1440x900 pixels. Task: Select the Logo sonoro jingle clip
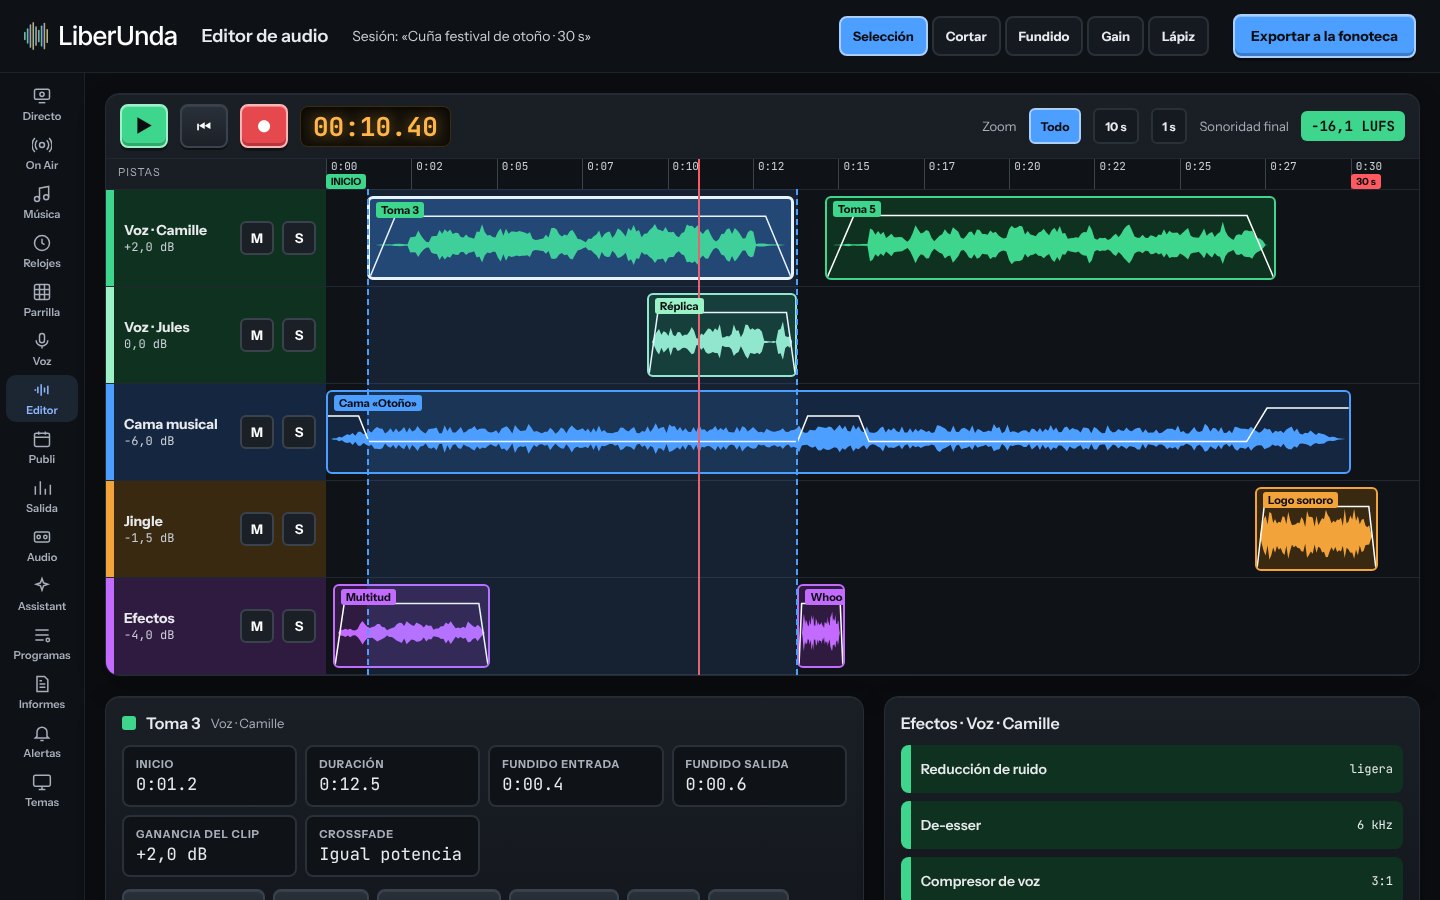1316,529
